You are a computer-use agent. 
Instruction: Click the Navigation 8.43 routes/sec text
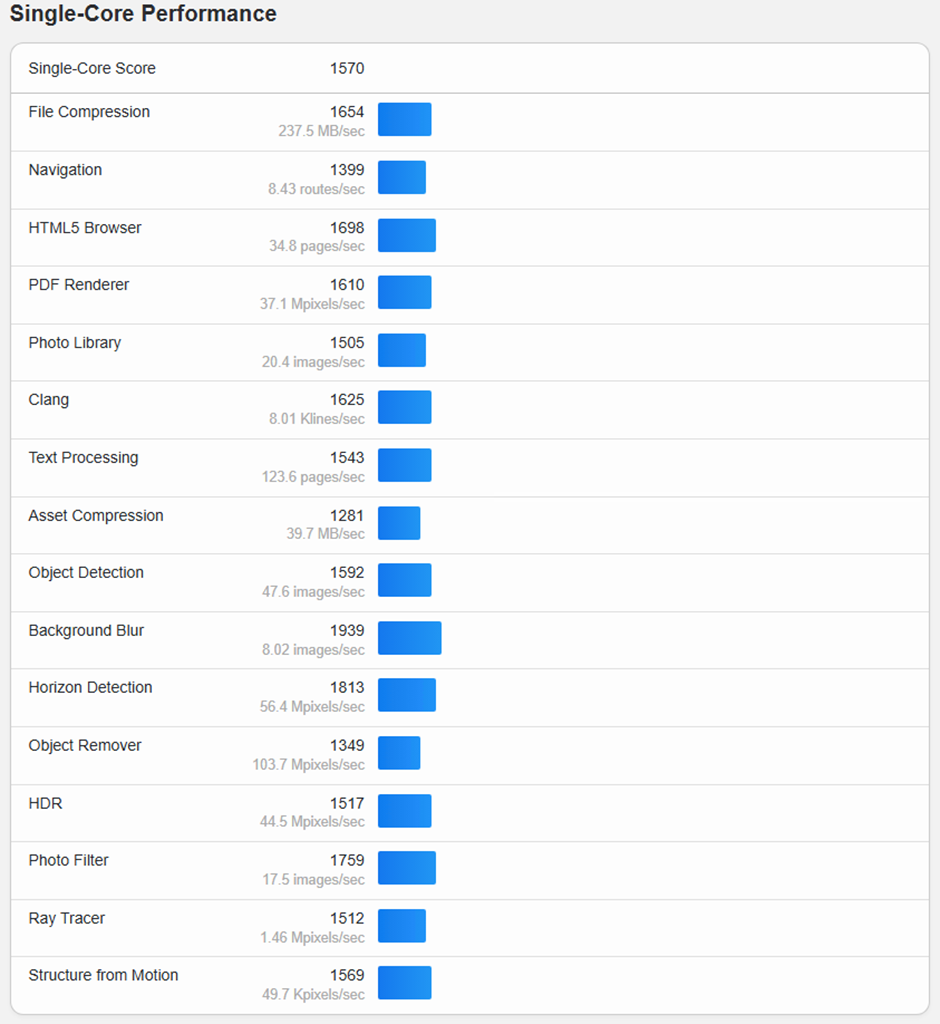[316, 189]
